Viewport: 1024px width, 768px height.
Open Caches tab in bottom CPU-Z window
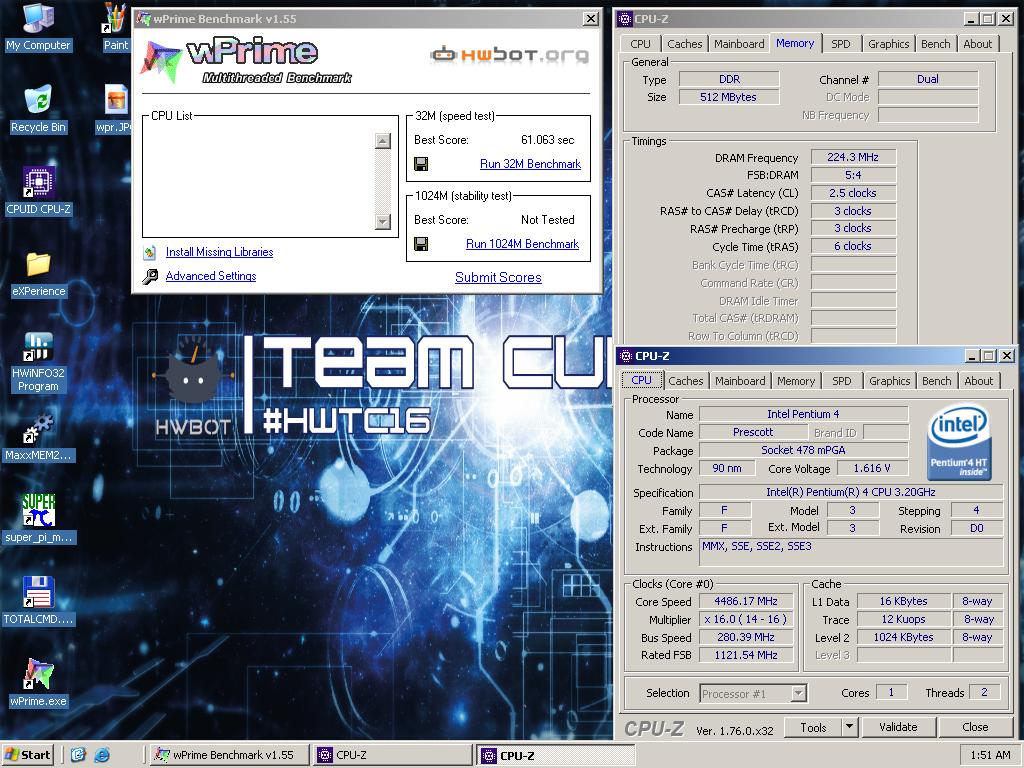(x=686, y=381)
